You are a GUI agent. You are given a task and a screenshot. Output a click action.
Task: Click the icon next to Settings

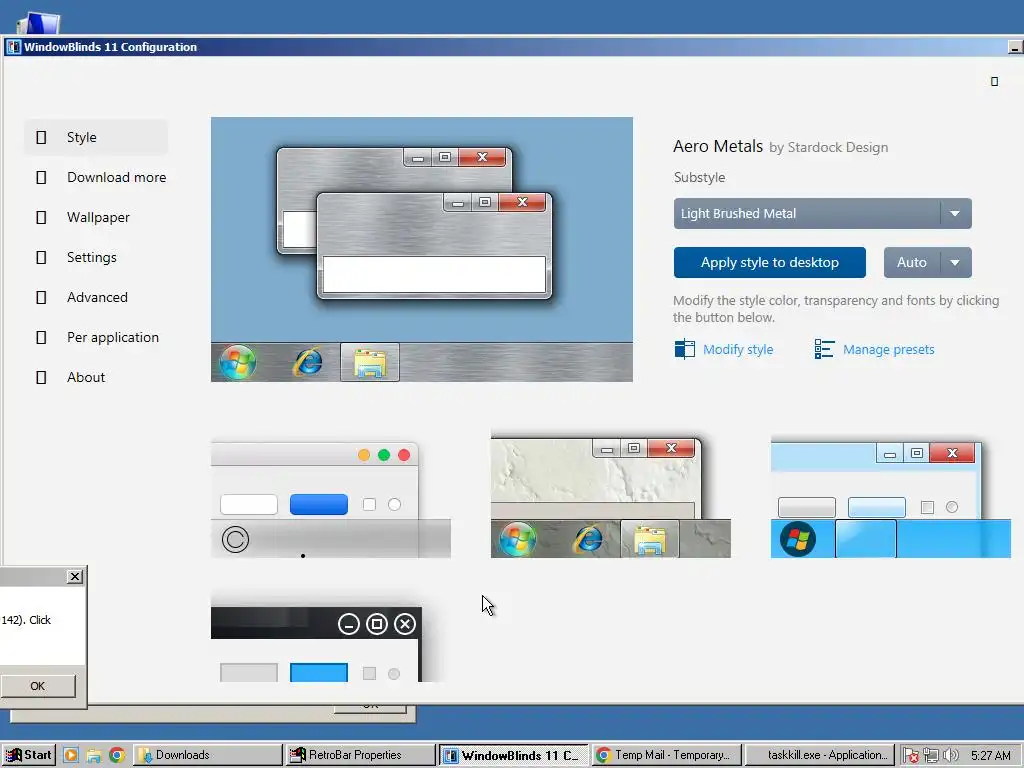pyautogui.click(x=41, y=257)
